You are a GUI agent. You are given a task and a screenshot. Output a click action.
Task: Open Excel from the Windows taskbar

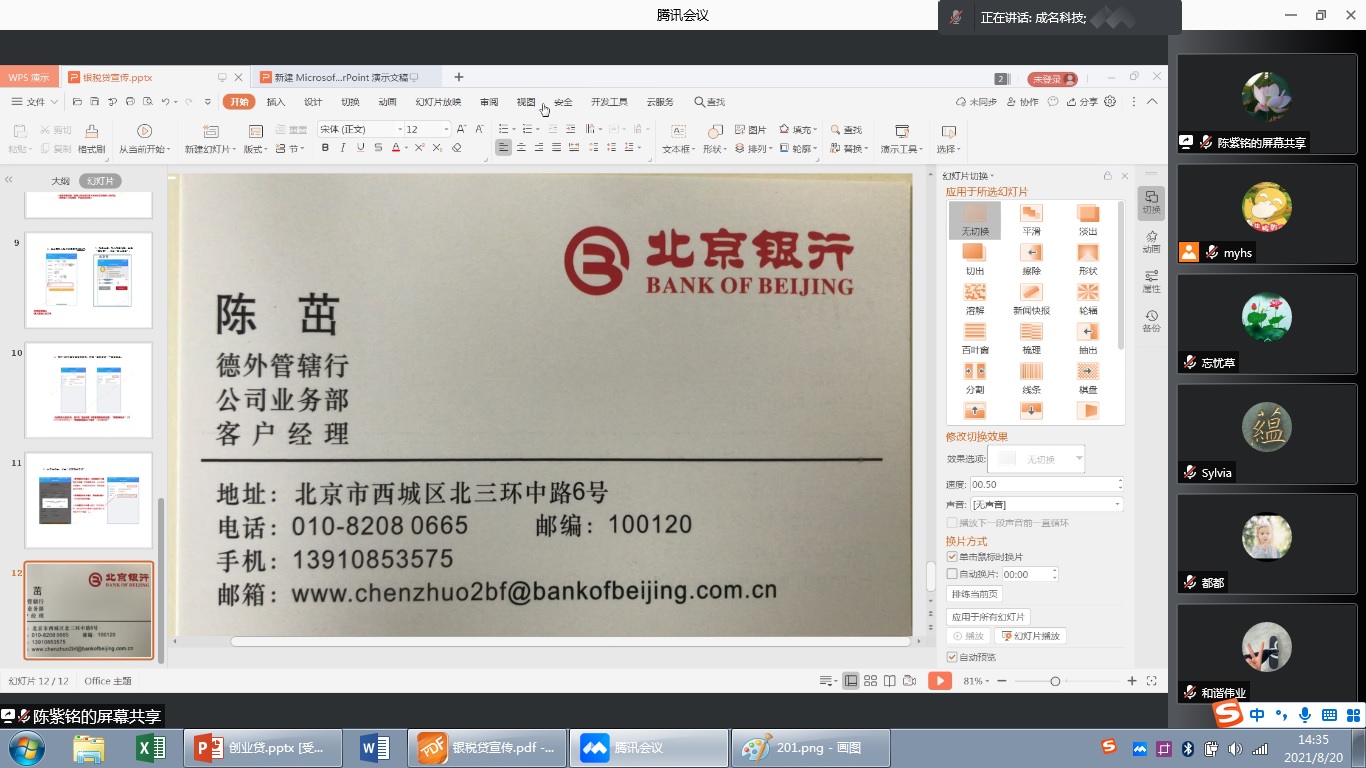150,748
